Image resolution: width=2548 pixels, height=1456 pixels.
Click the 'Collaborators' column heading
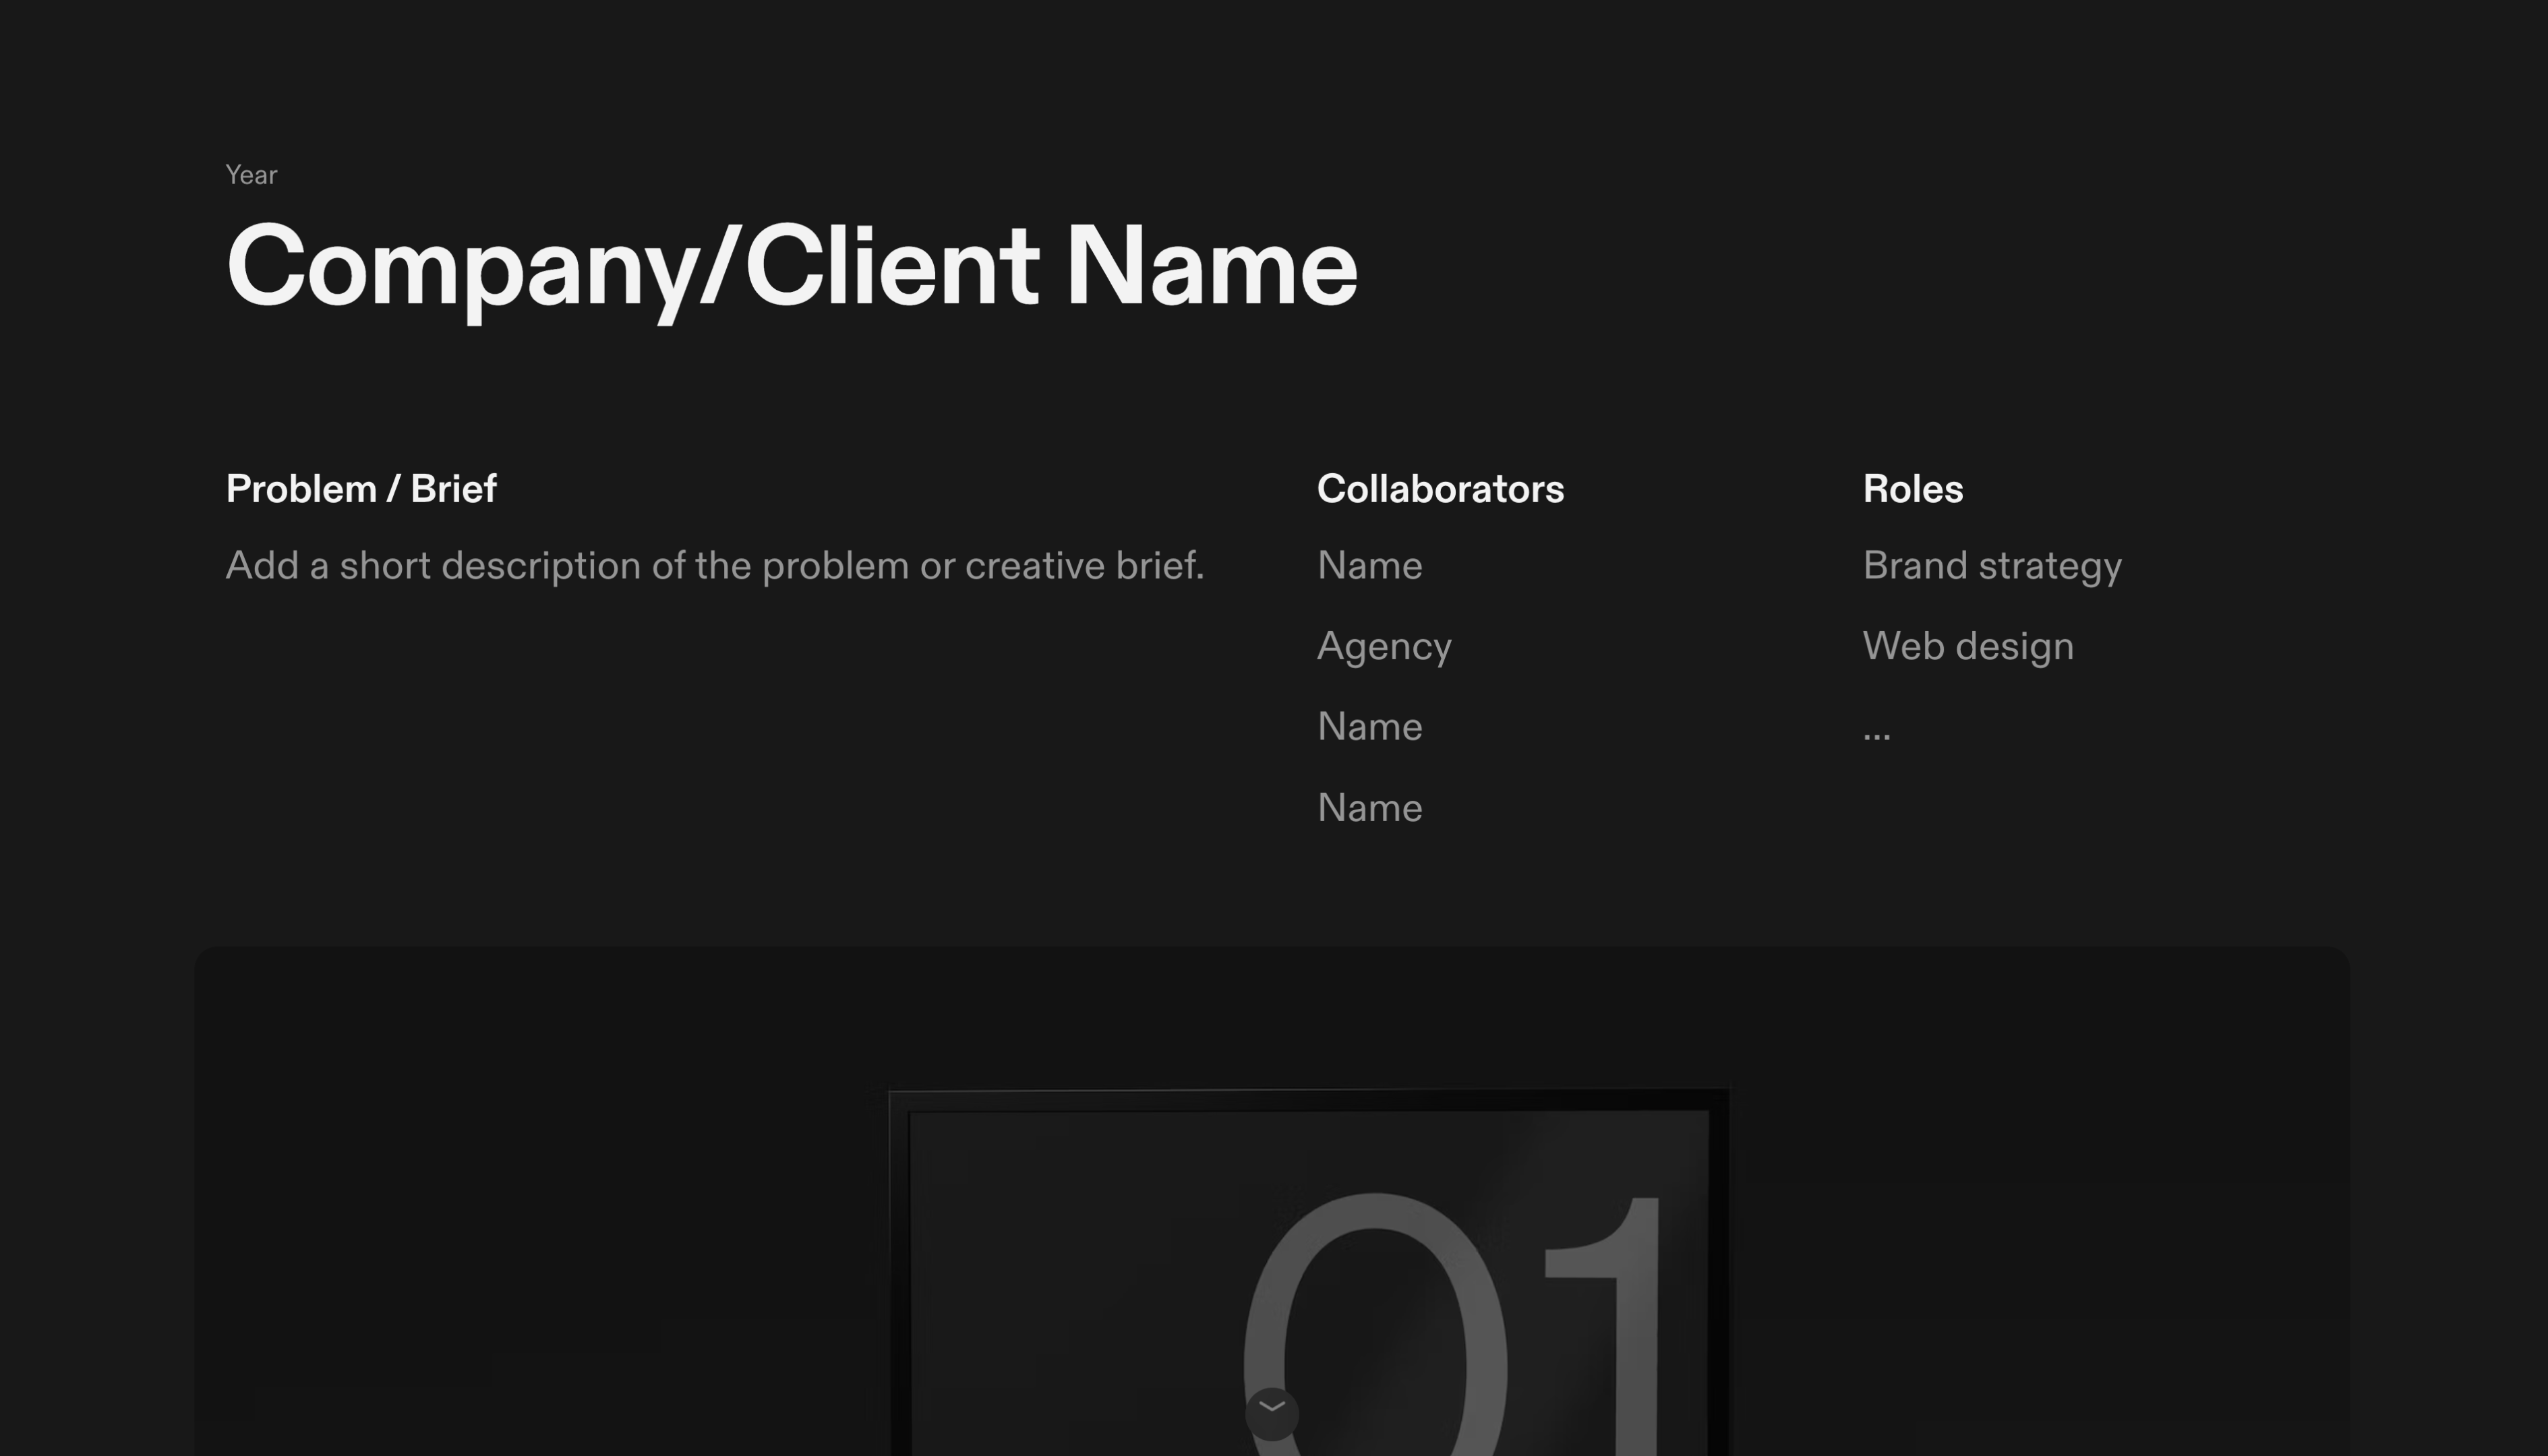point(1440,488)
